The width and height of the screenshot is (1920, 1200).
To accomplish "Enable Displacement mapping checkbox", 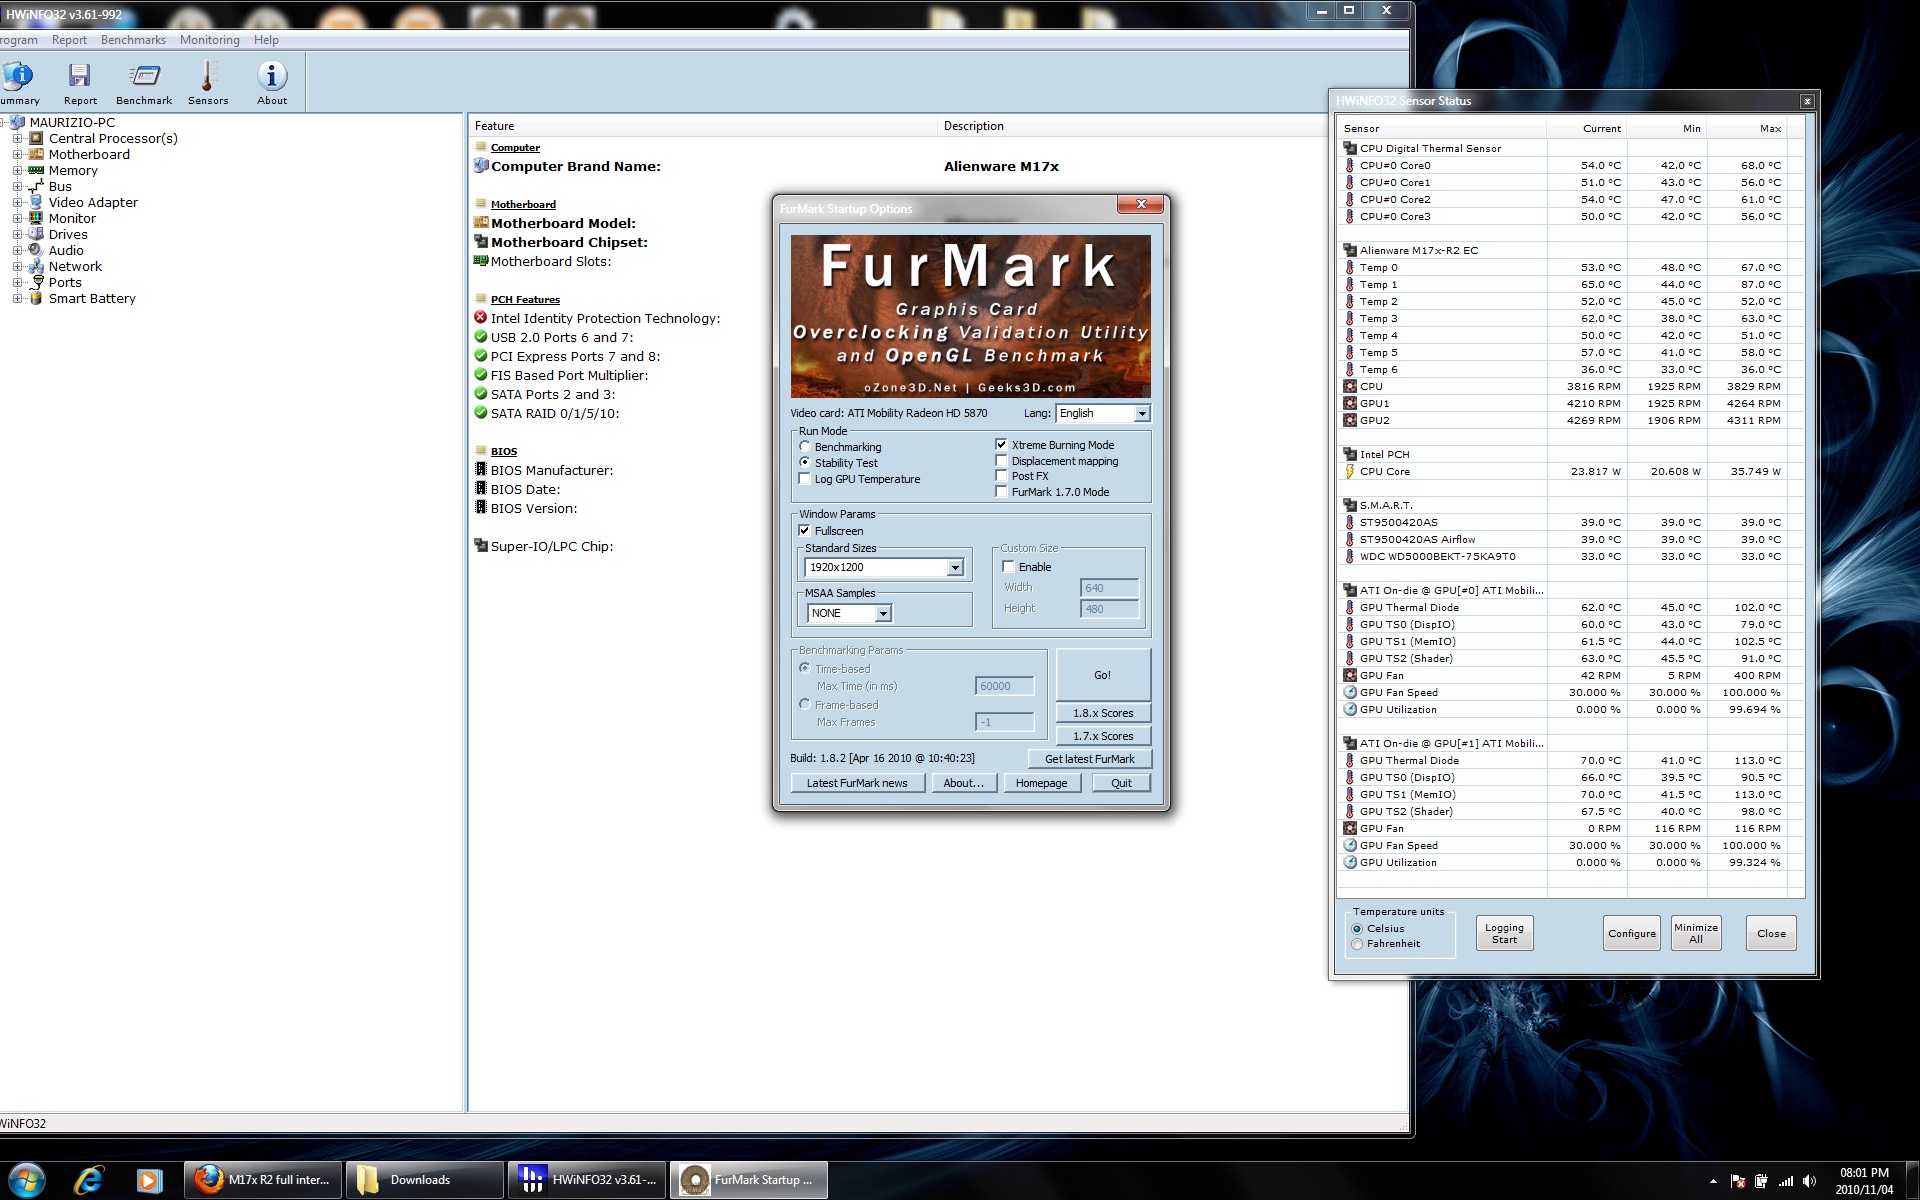I will (x=1001, y=461).
